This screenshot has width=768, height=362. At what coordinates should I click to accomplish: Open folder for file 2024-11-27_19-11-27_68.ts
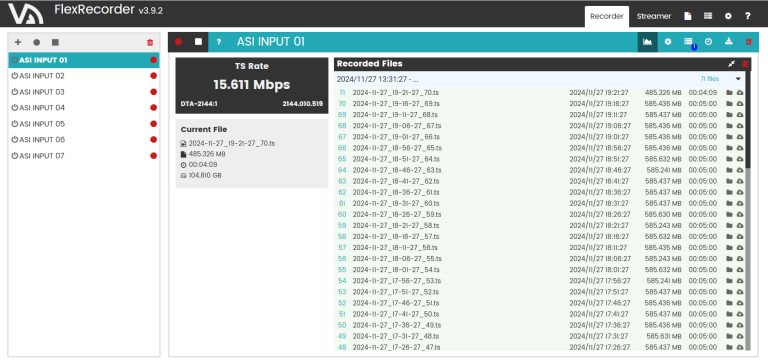[729, 115]
